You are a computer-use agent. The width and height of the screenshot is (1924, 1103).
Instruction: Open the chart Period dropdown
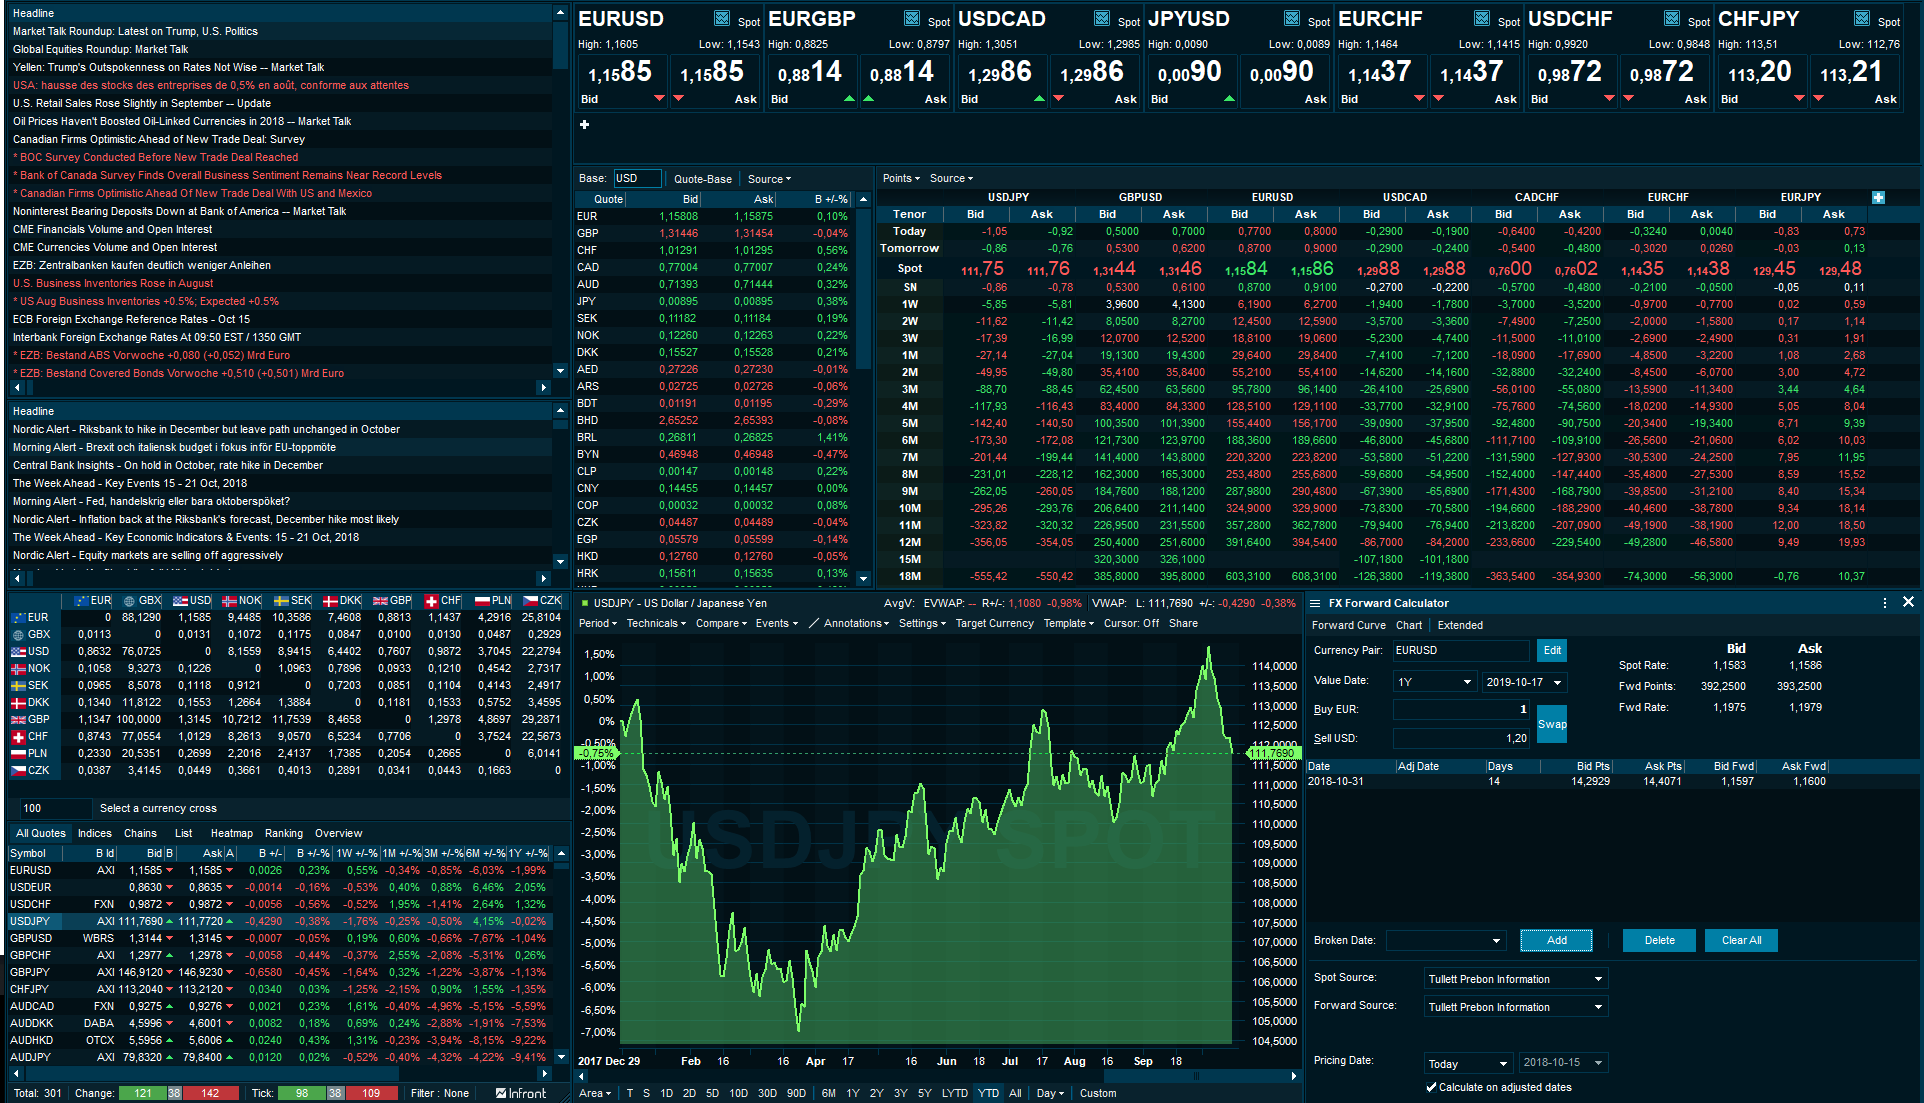point(598,623)
